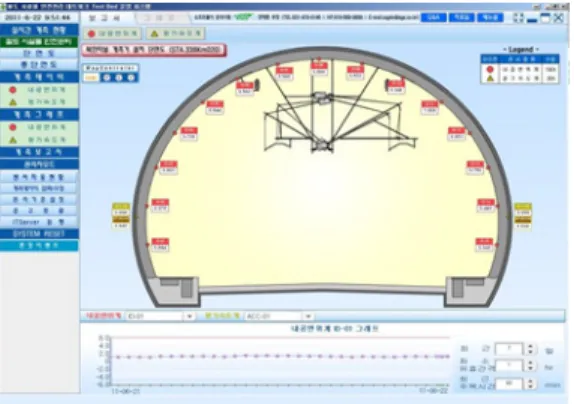This screenshot has width=574, height=404.
Task: Select yellow triangle item under 계측 데이터 header
Action: tap(39, 102)
